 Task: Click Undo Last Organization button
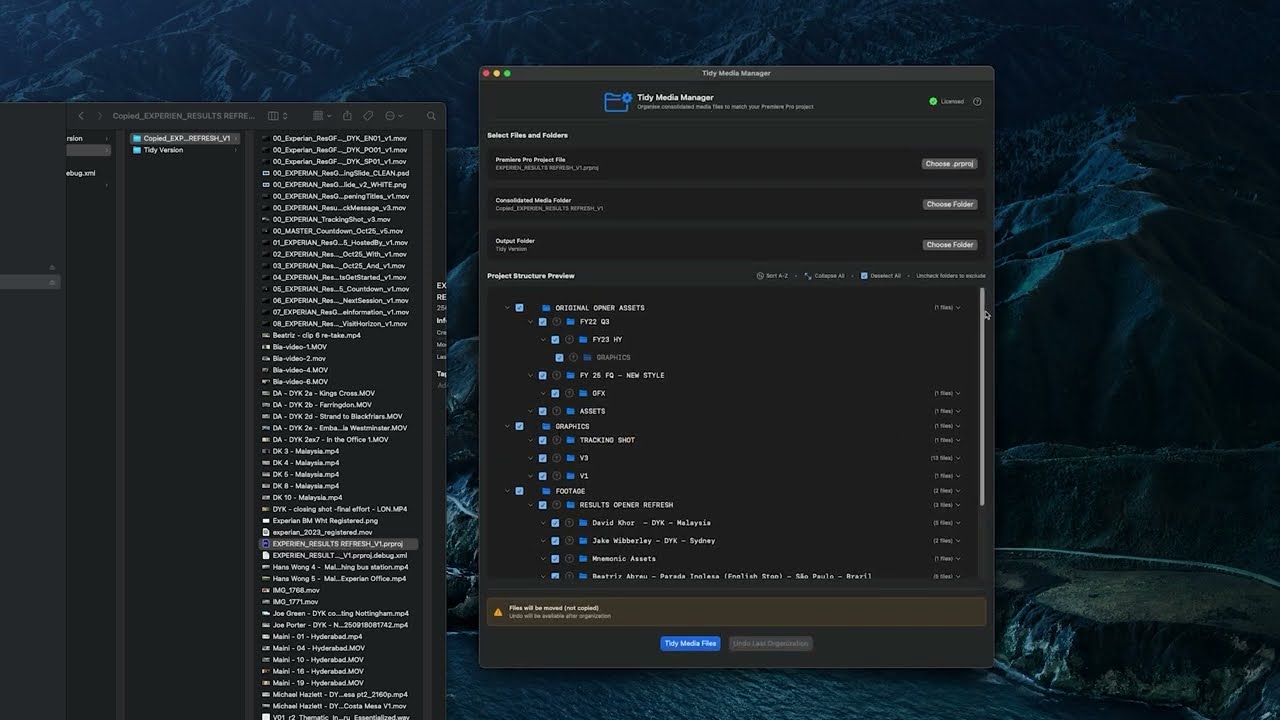[x=770, y=643]
